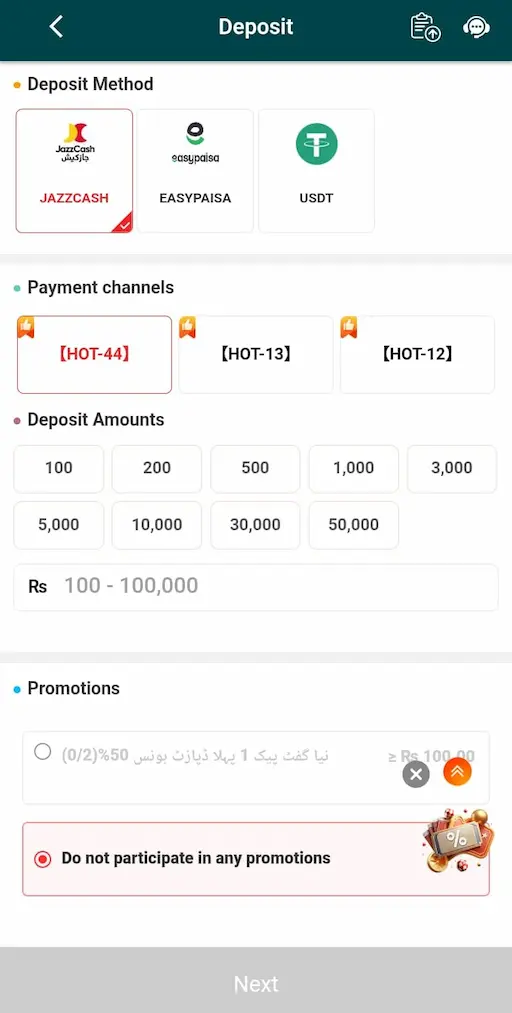Pick the 500 deposit amount
The image size is (512, 1013).
255,468
